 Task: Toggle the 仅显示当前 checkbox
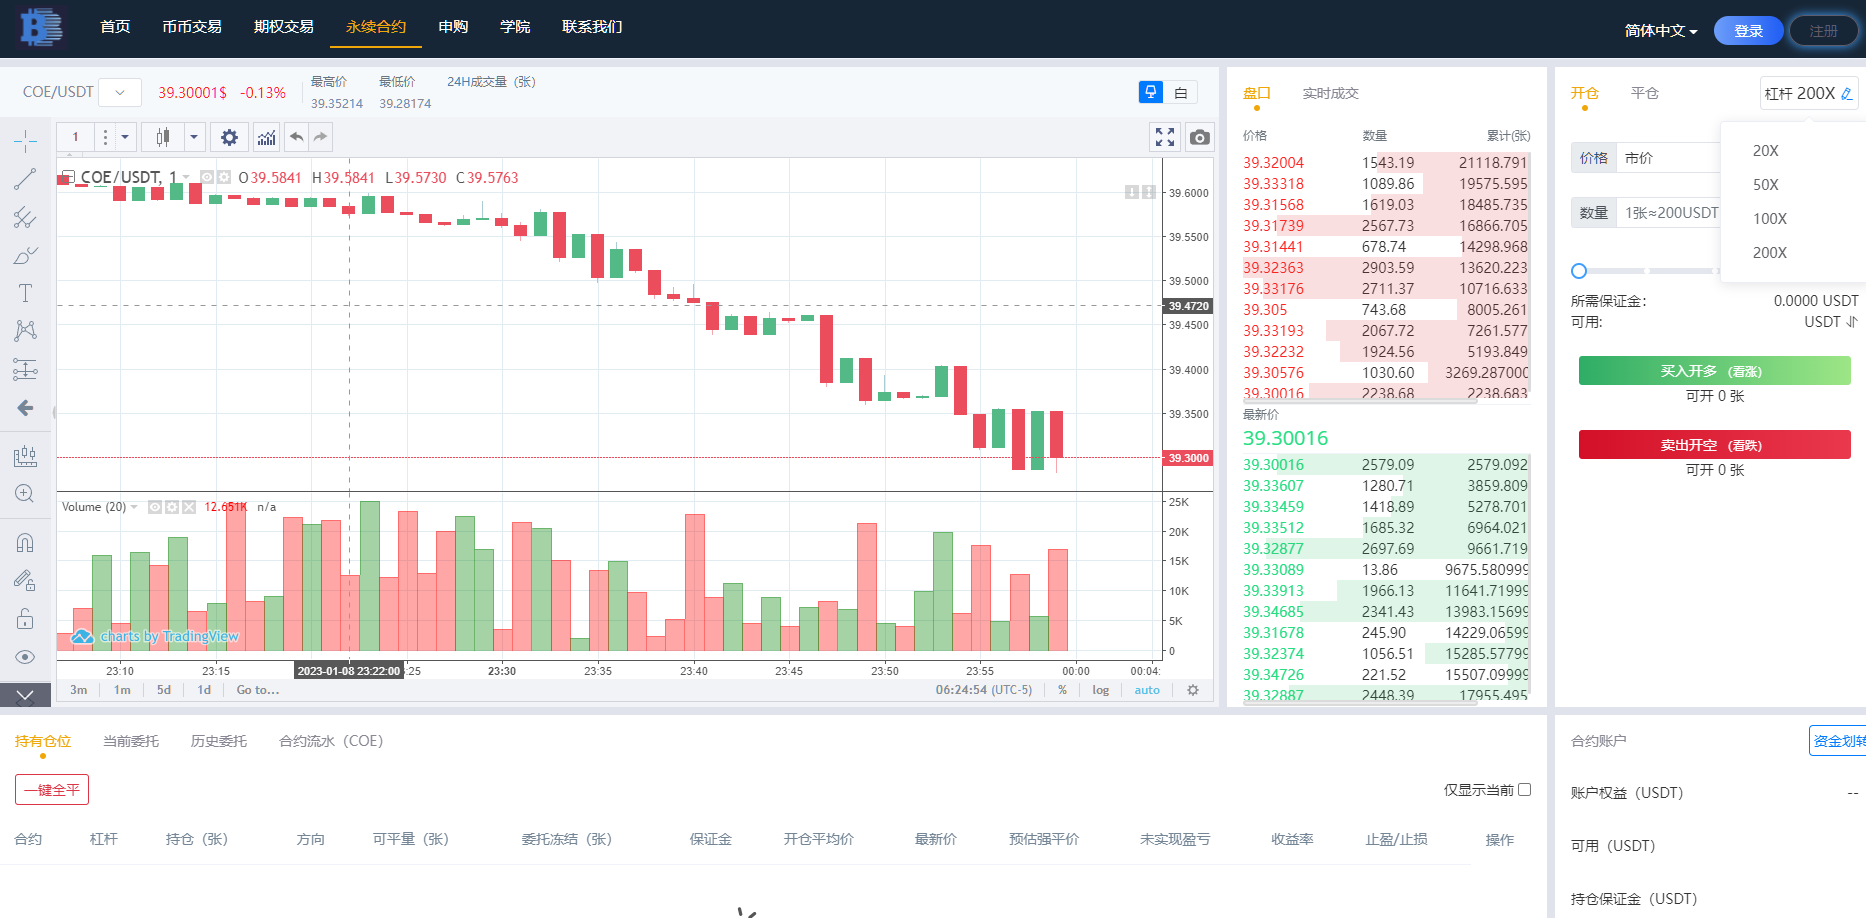coord(1524,789)
